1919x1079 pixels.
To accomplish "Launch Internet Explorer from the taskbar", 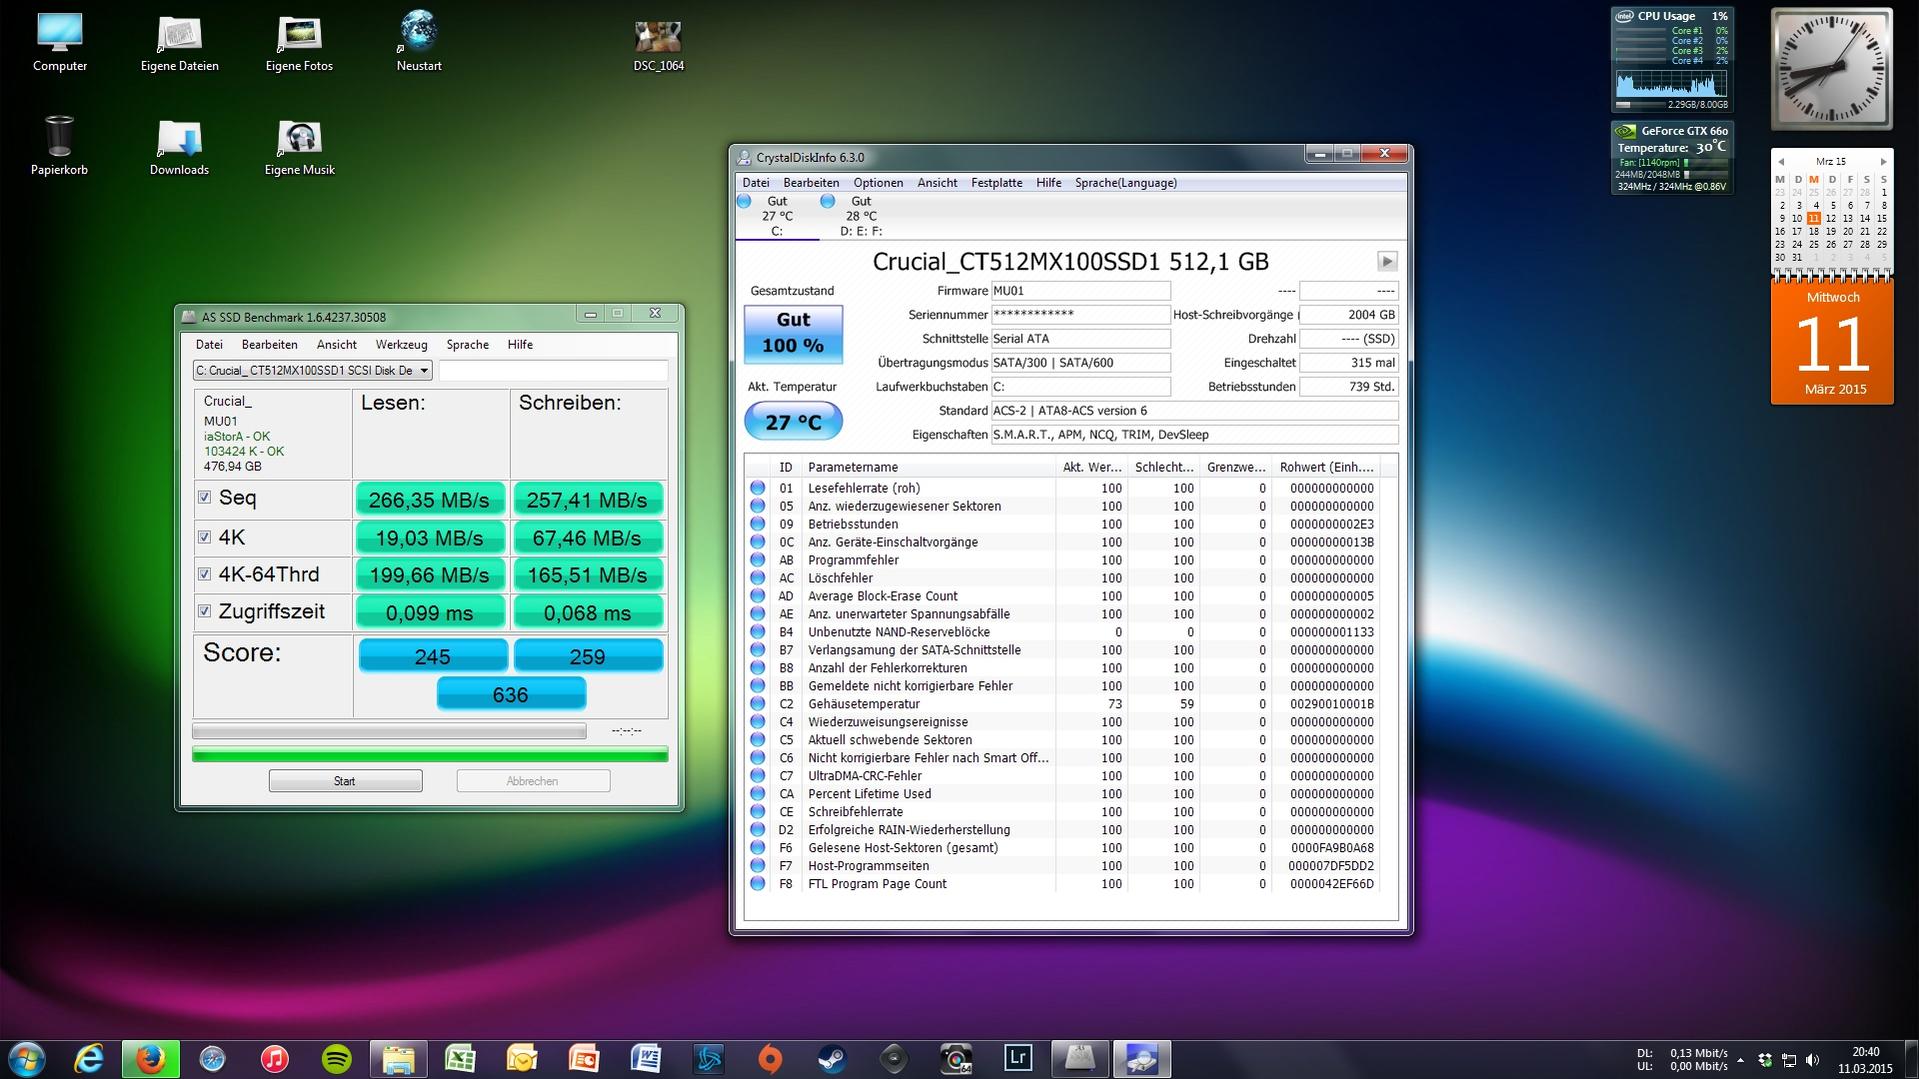I will click(x=89, y=1058).
